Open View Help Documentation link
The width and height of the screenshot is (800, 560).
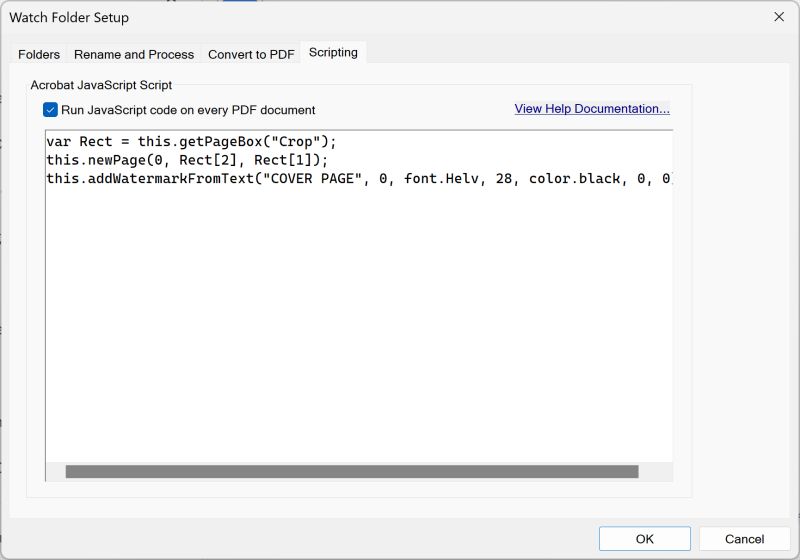tap(592, 109)
